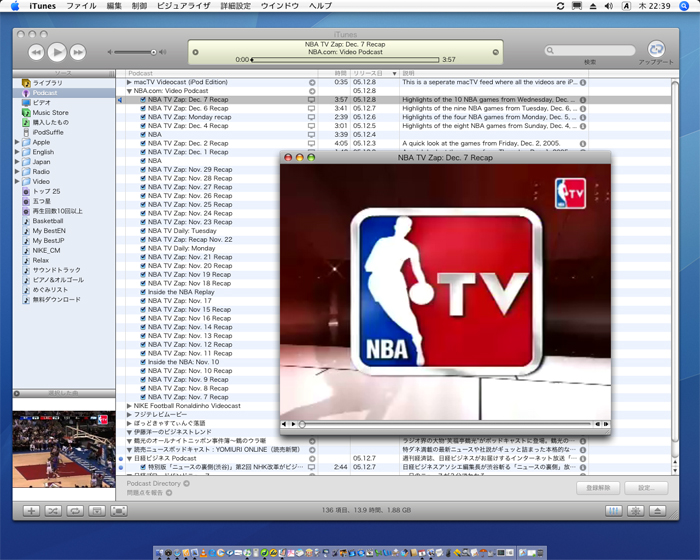Uncheck NBA TV Daily: Tuesday checkbox
Viewport: 700px width, 560px height.
pos(143,231)
